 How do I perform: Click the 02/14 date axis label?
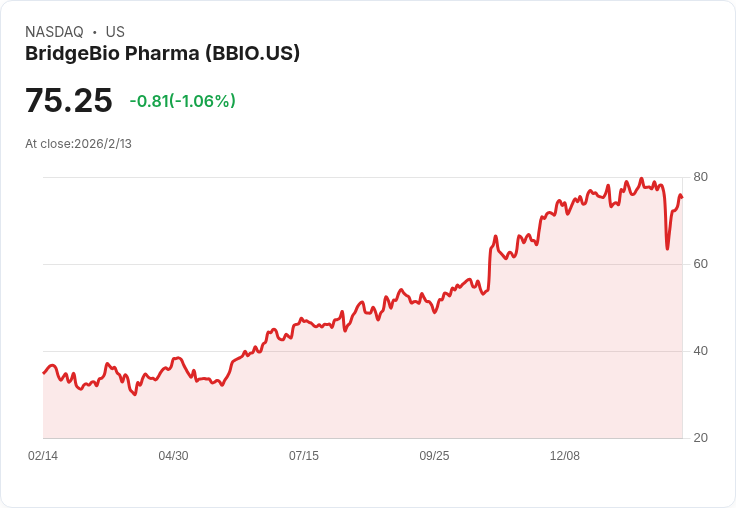tap(43, 456)
